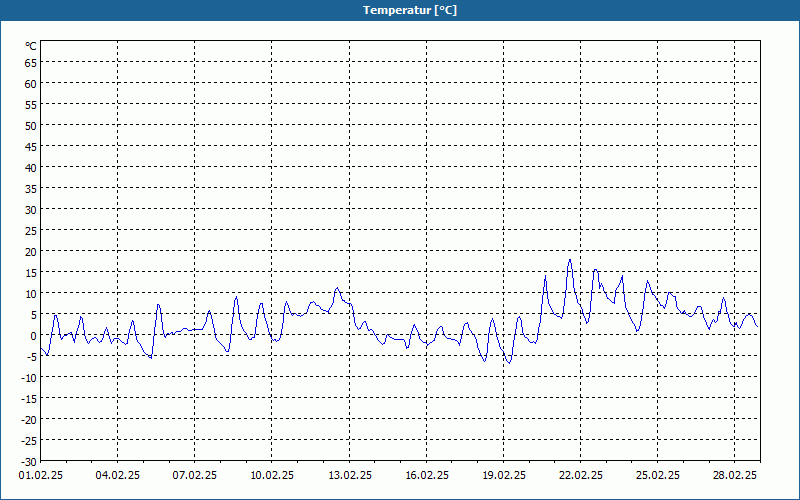Viewport: 800px width, 500px height.
Task: Click the 0 y-axis label
Action: [34, 336]
